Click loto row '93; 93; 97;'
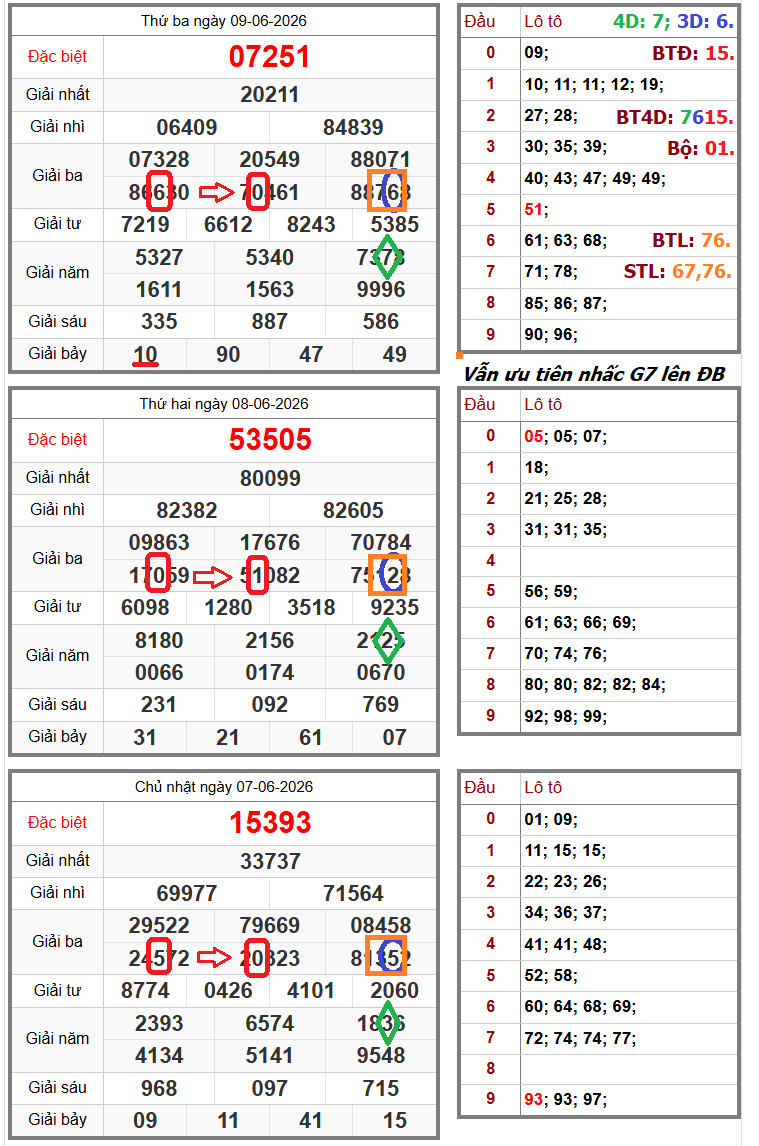This screenshot has height=1146, width=759. click(565, 1099)
